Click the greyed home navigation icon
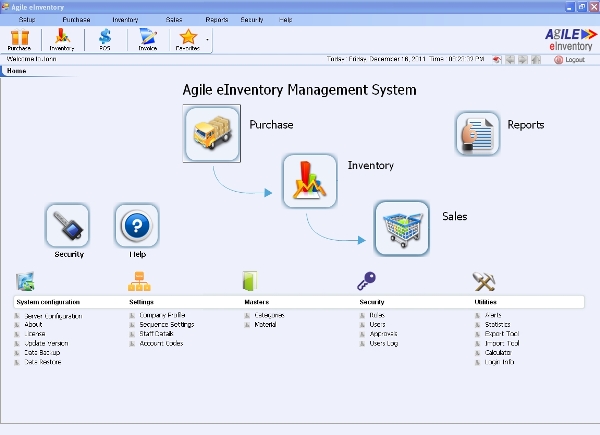 536,60
